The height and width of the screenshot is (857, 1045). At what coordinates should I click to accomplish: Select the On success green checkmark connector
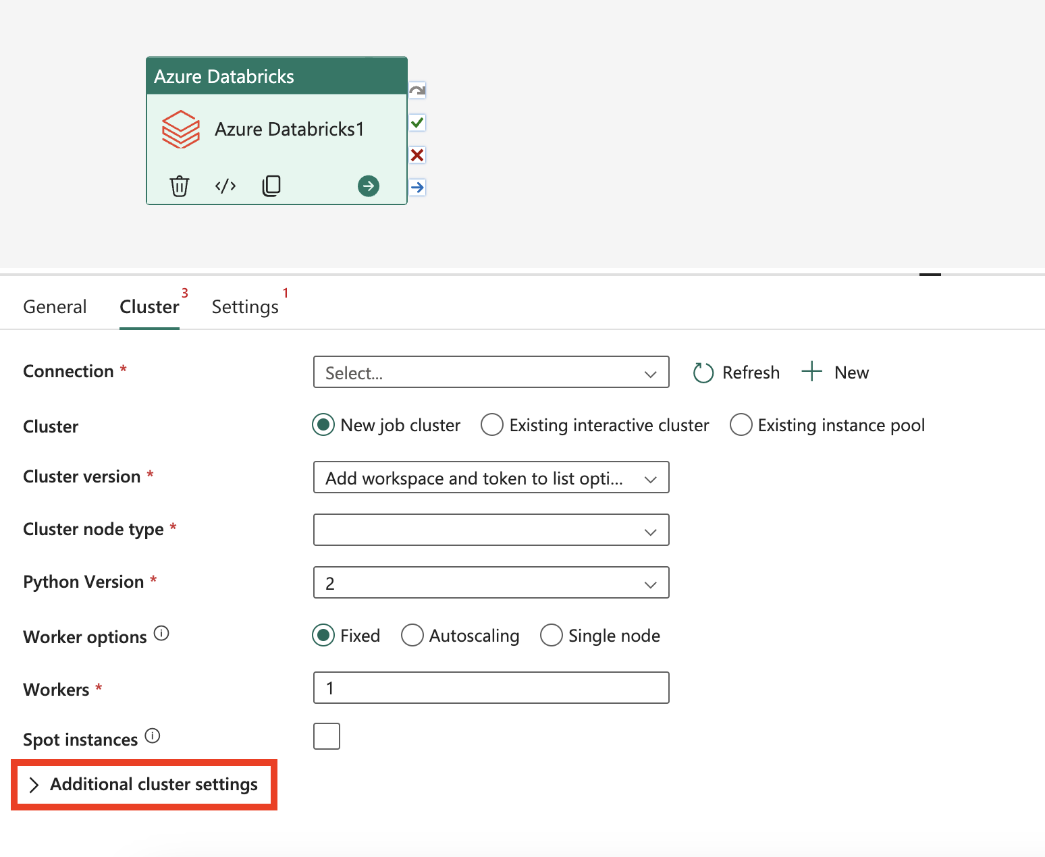417,123
